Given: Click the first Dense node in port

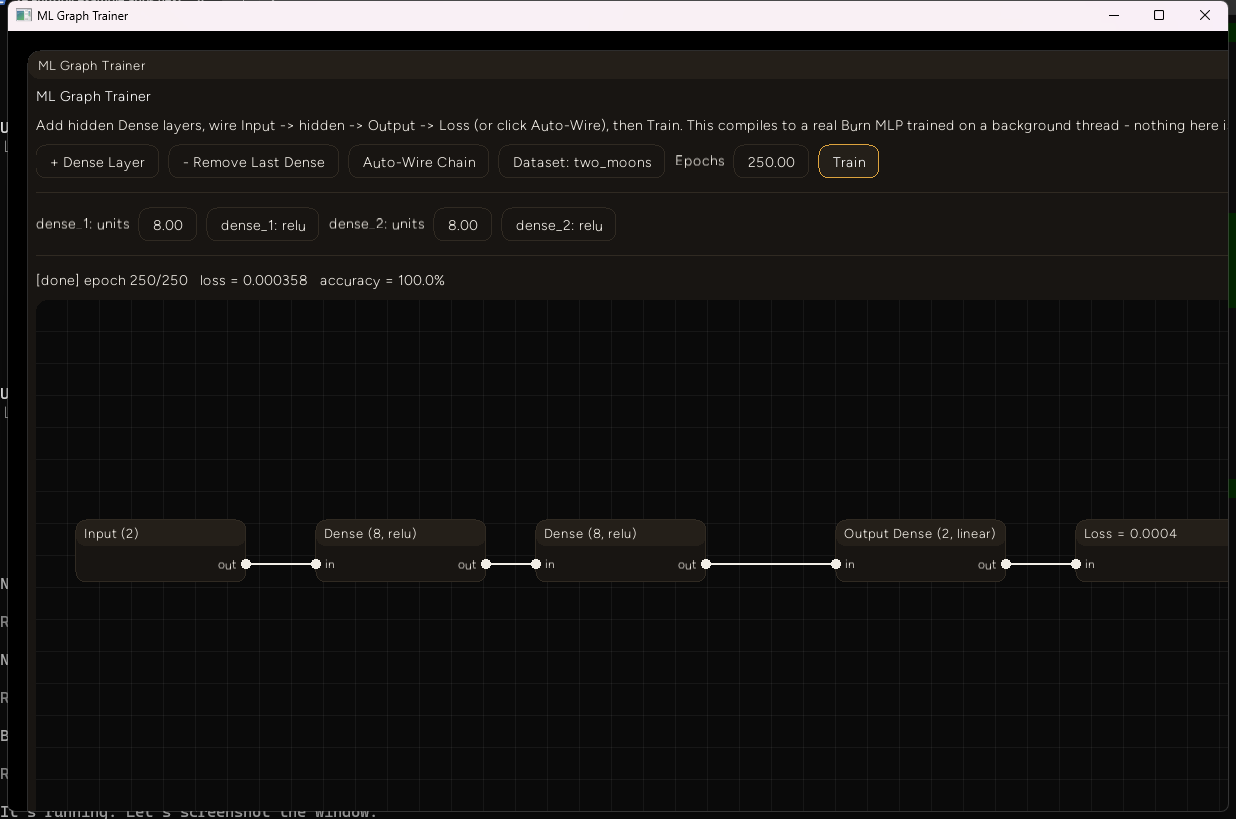Looking at the screenshot, I should [316, 564].
